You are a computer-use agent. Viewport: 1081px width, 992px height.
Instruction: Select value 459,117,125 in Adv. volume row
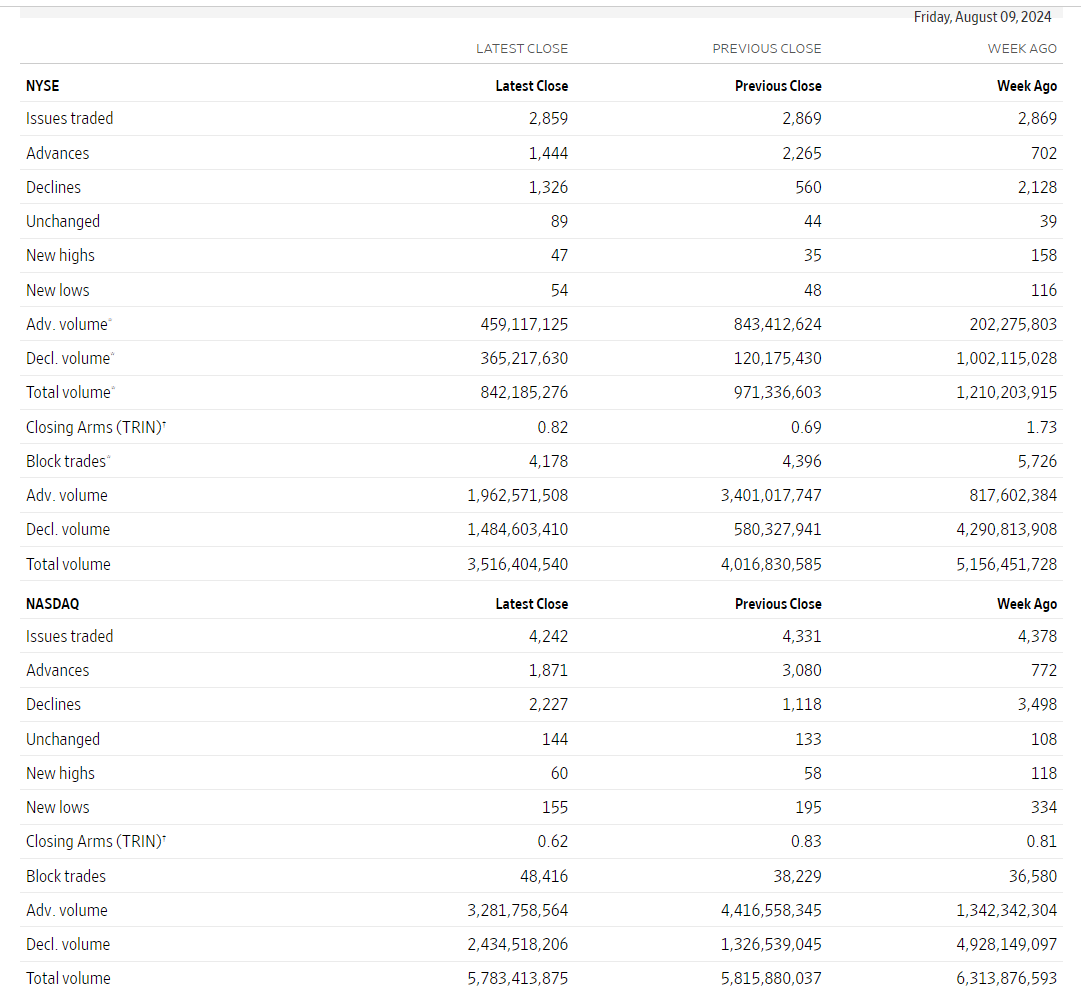[524, 325]
